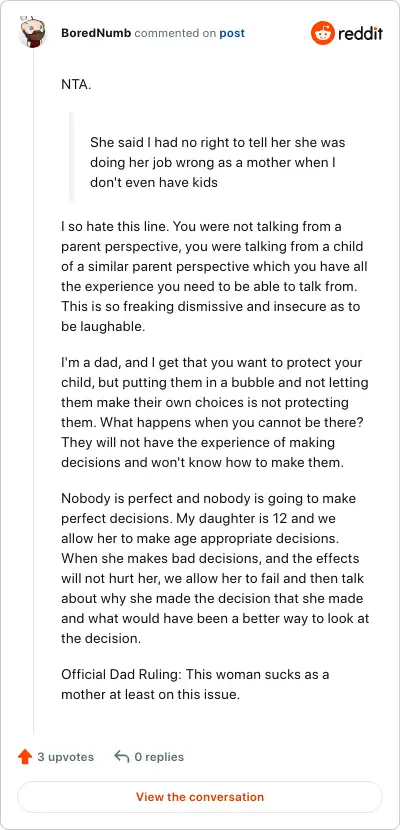Click the BoredNumb user avatar

[34, 32]
